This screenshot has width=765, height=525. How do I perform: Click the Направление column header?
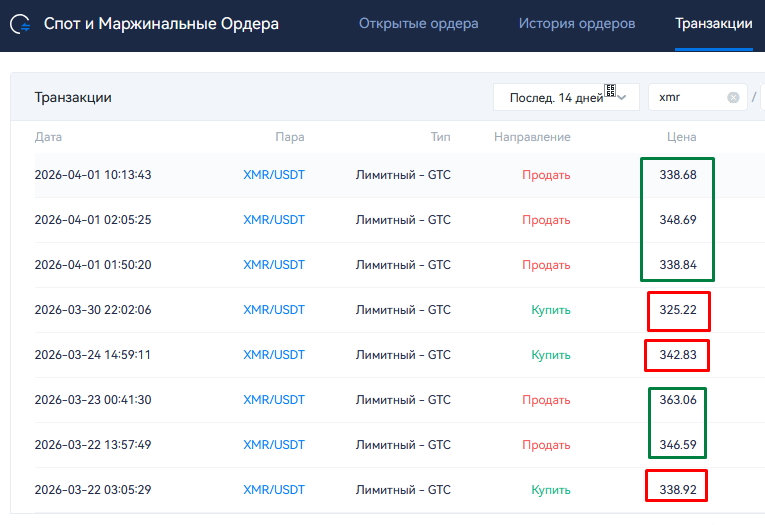click(532, 137)
